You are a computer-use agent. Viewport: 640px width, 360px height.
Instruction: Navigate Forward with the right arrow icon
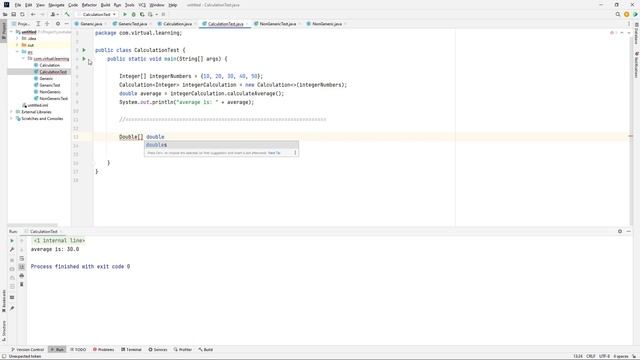point(42,14)
